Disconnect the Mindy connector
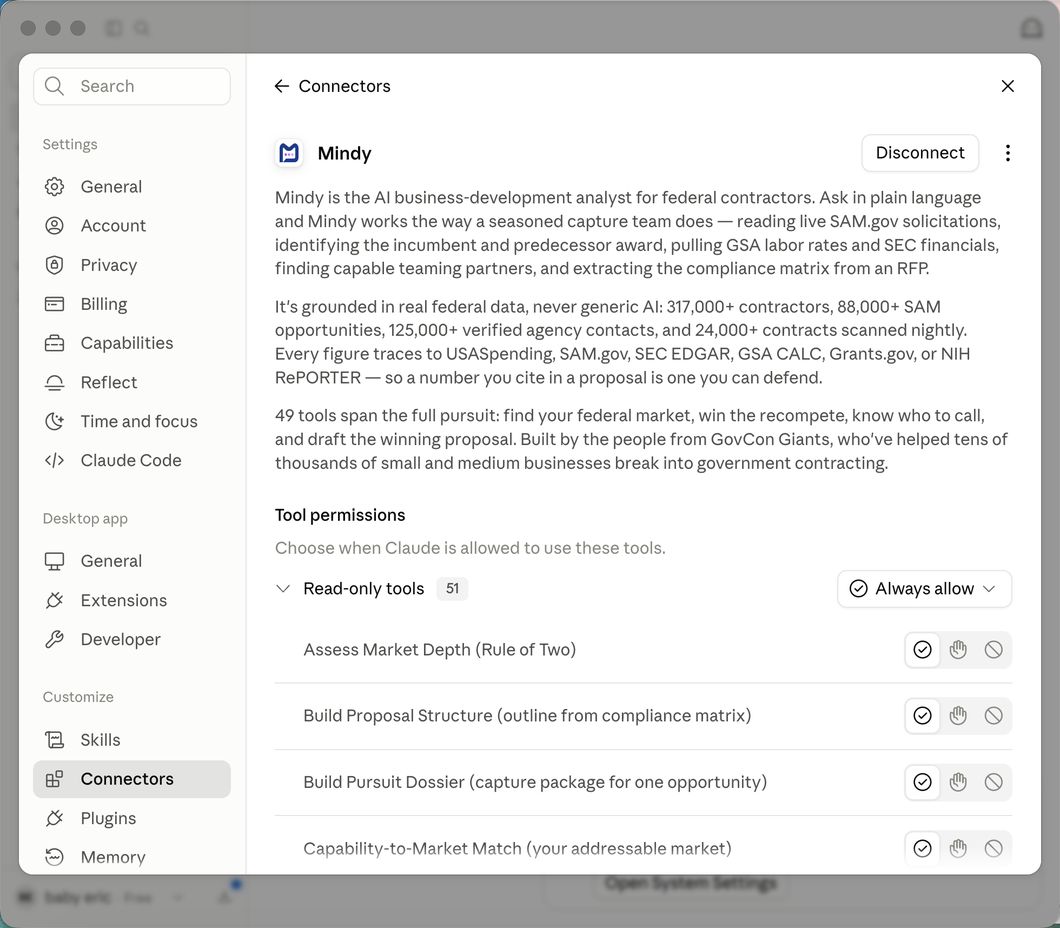Screen dimensions: 1060x928 (919, 153)
